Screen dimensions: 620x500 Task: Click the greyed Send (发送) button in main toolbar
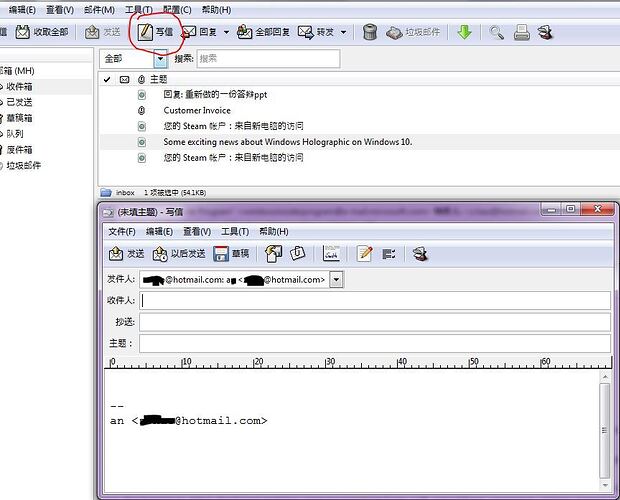click(x=102, y=32)
